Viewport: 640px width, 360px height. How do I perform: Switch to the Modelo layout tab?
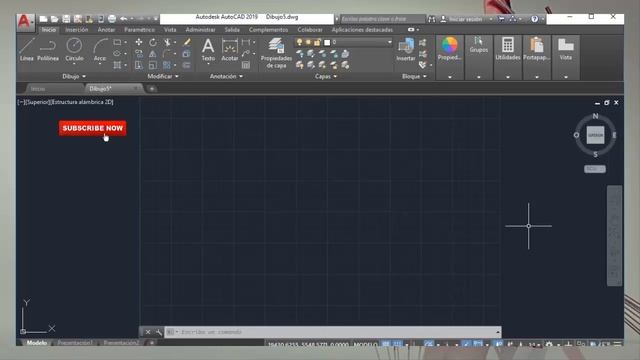point(36,343)
